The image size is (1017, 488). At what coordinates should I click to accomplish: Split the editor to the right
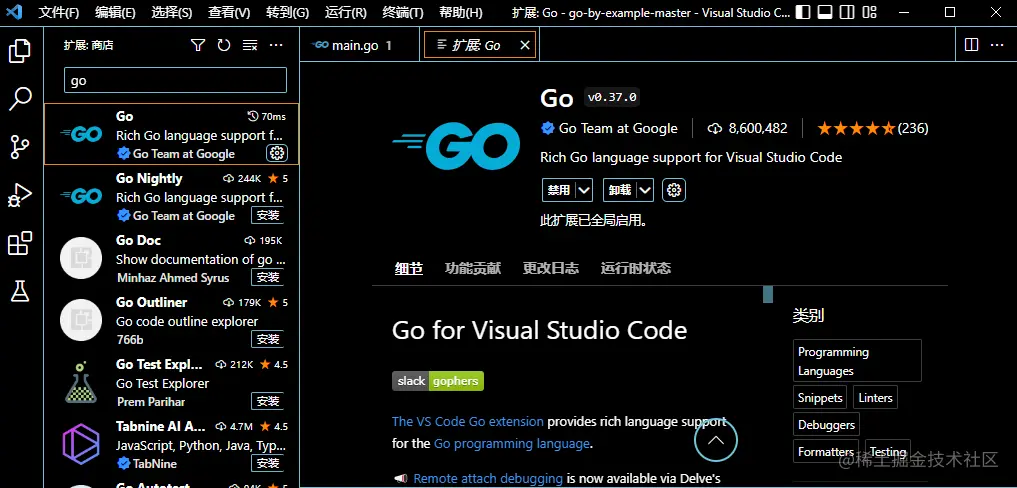click(971, 45)
